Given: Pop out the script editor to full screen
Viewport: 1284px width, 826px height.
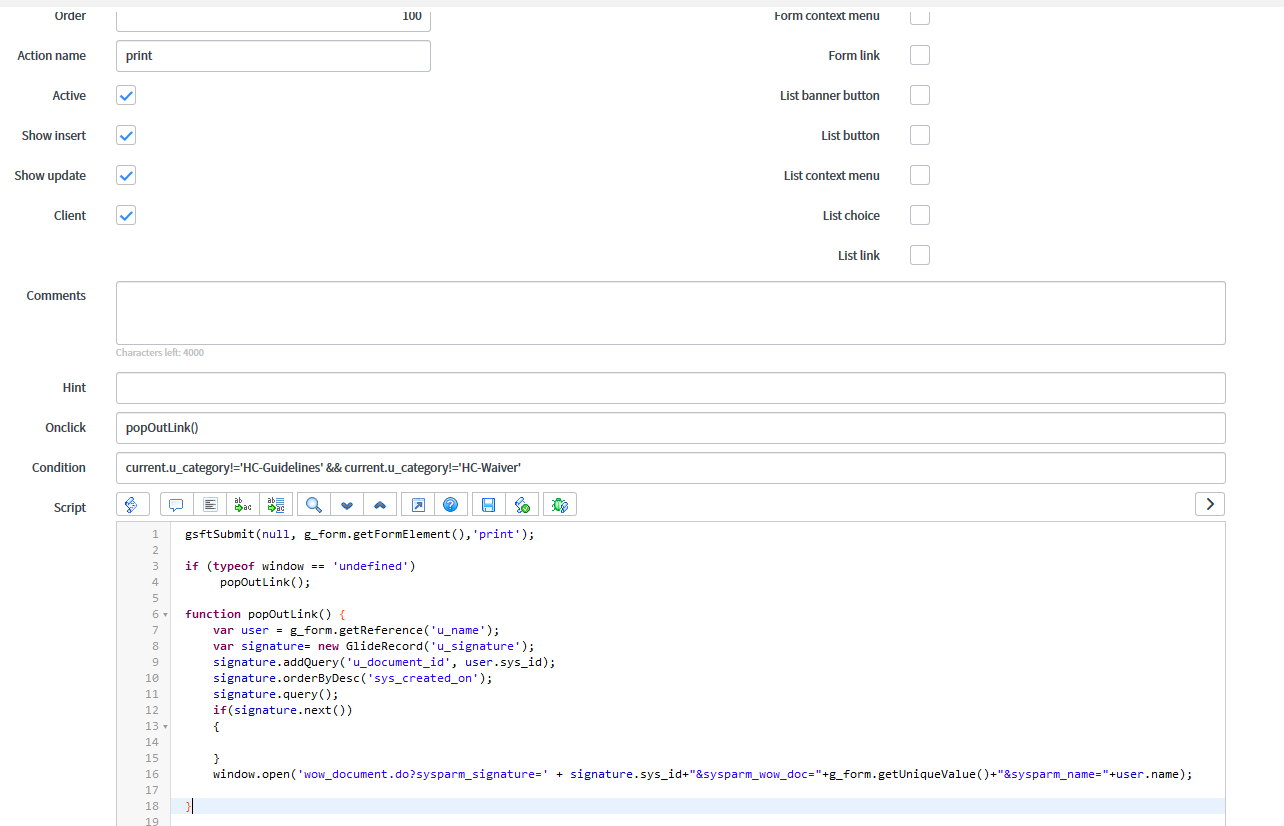Looking at the screenshot, I should pyautogui.click(x=417, y=504).
